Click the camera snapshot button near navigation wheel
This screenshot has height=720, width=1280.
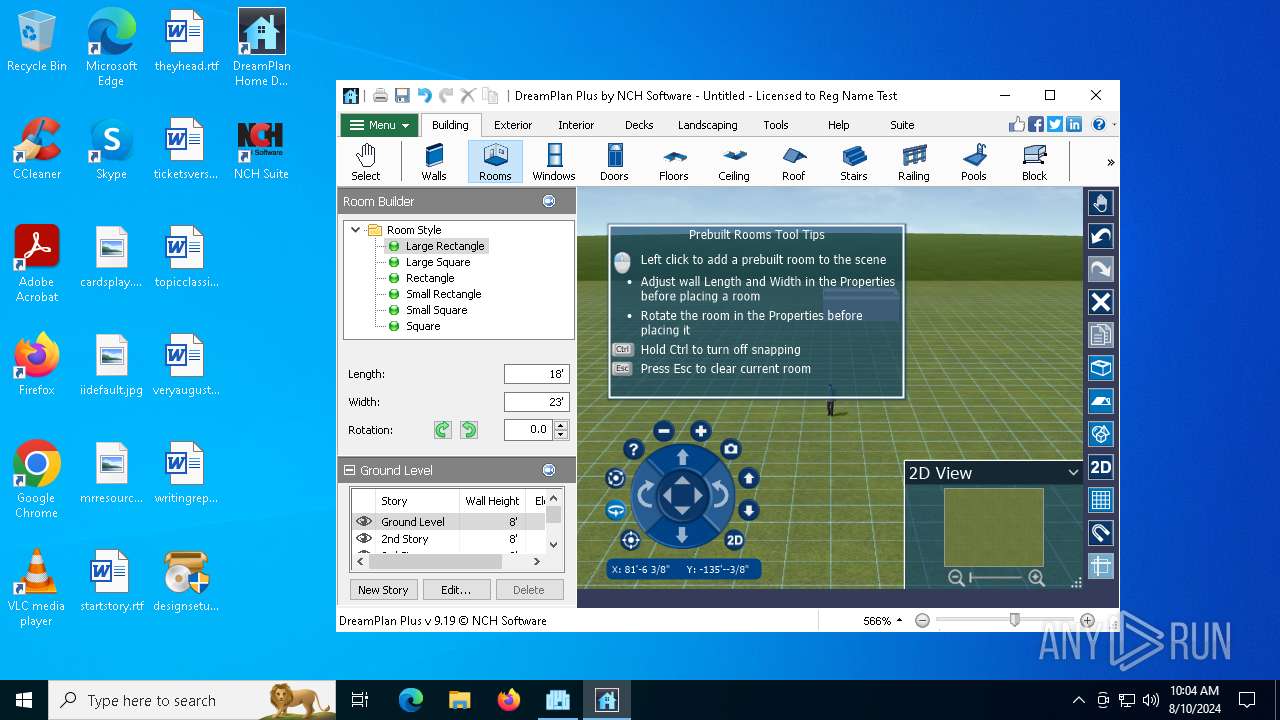731,450
